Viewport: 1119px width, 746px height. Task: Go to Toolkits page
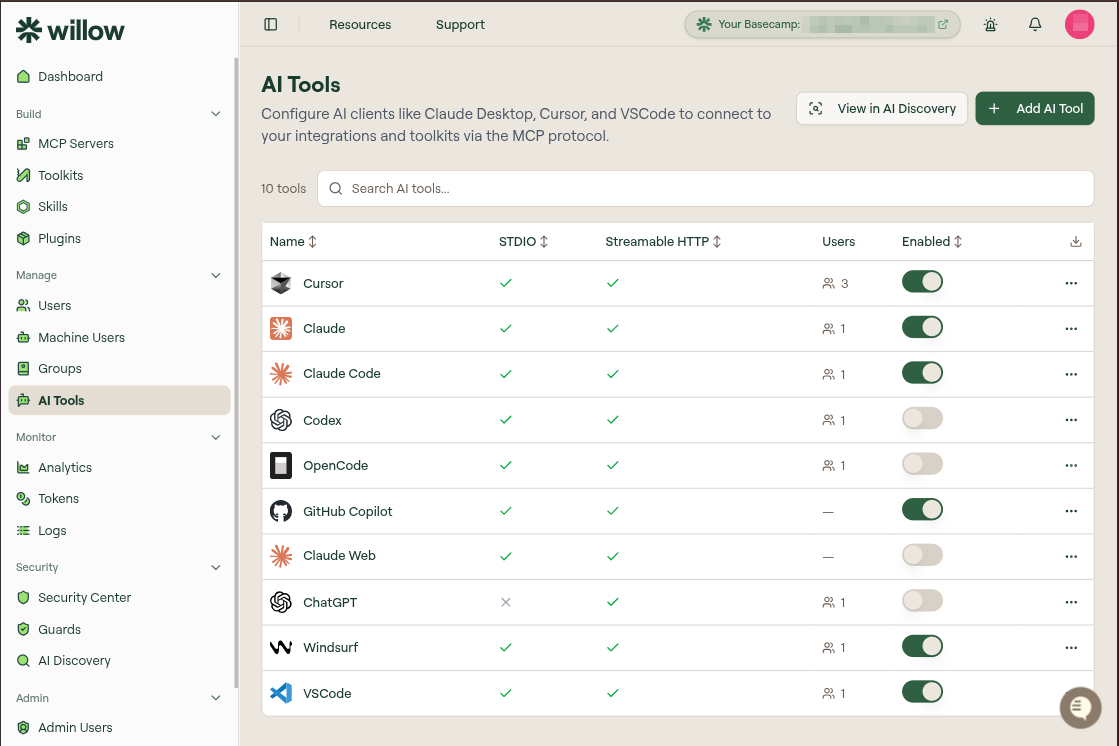(119, 176)
